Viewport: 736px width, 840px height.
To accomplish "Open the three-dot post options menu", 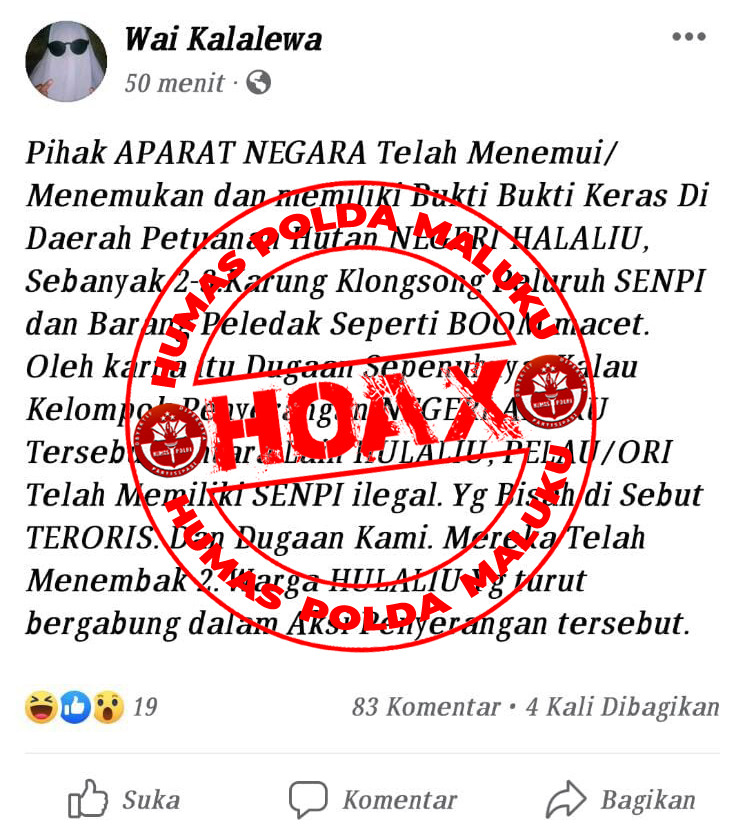I will 689,36.
